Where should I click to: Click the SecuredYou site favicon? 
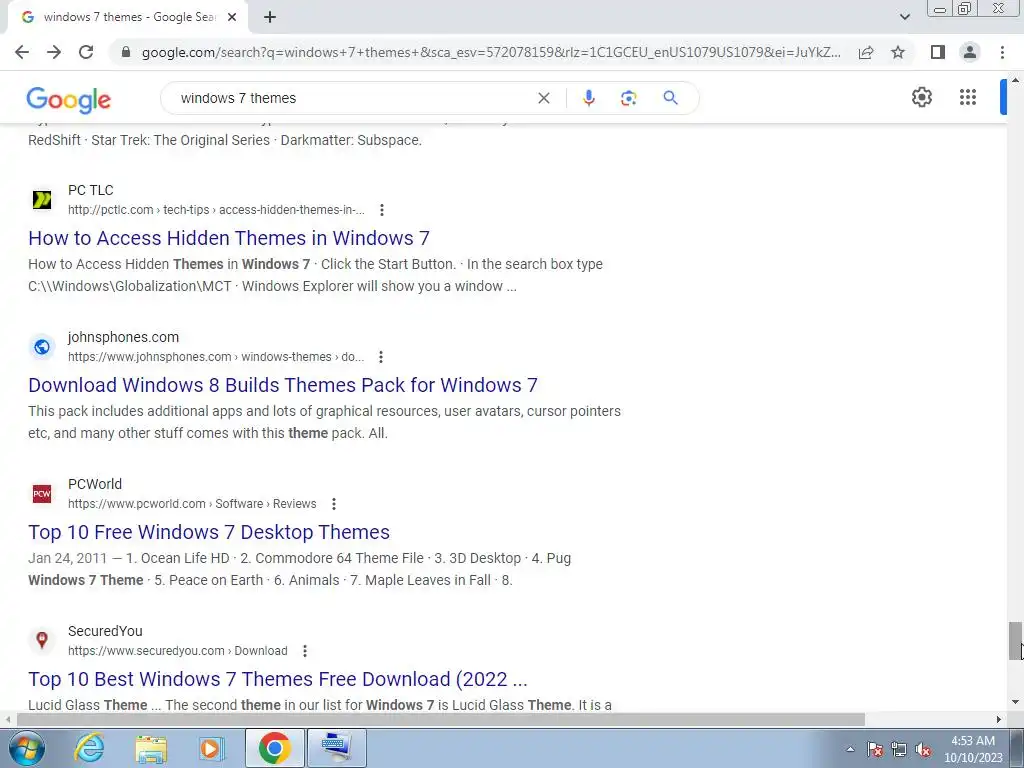[x=42, y=641]
